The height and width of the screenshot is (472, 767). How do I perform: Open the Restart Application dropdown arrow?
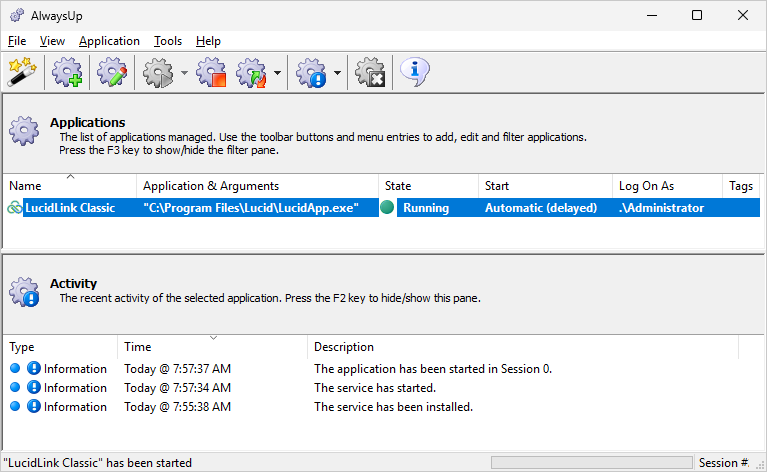click(277, 73)
